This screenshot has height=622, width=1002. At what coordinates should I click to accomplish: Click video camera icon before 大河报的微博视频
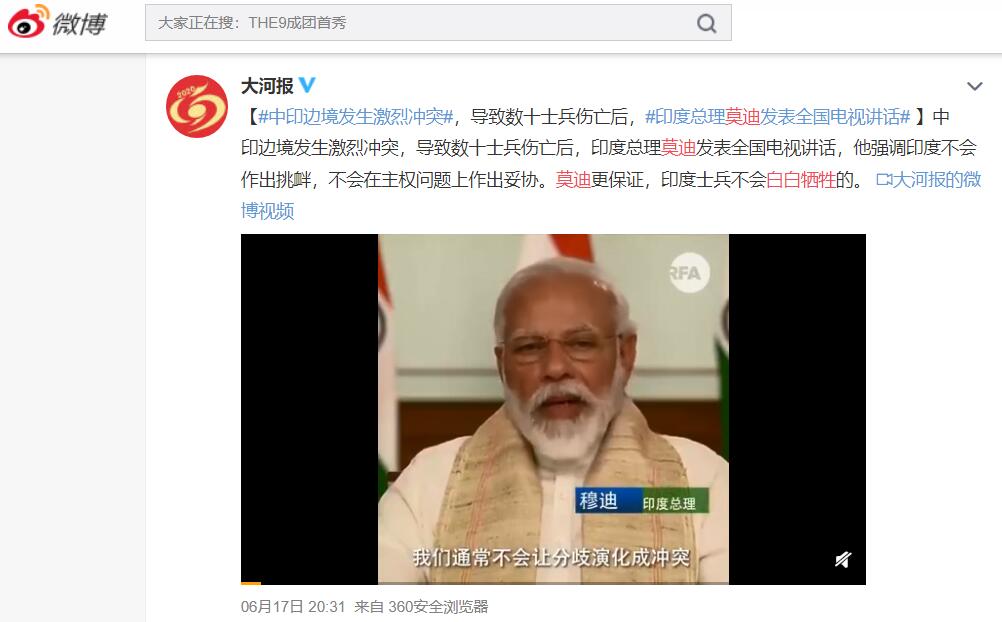[x=883, y=180]
